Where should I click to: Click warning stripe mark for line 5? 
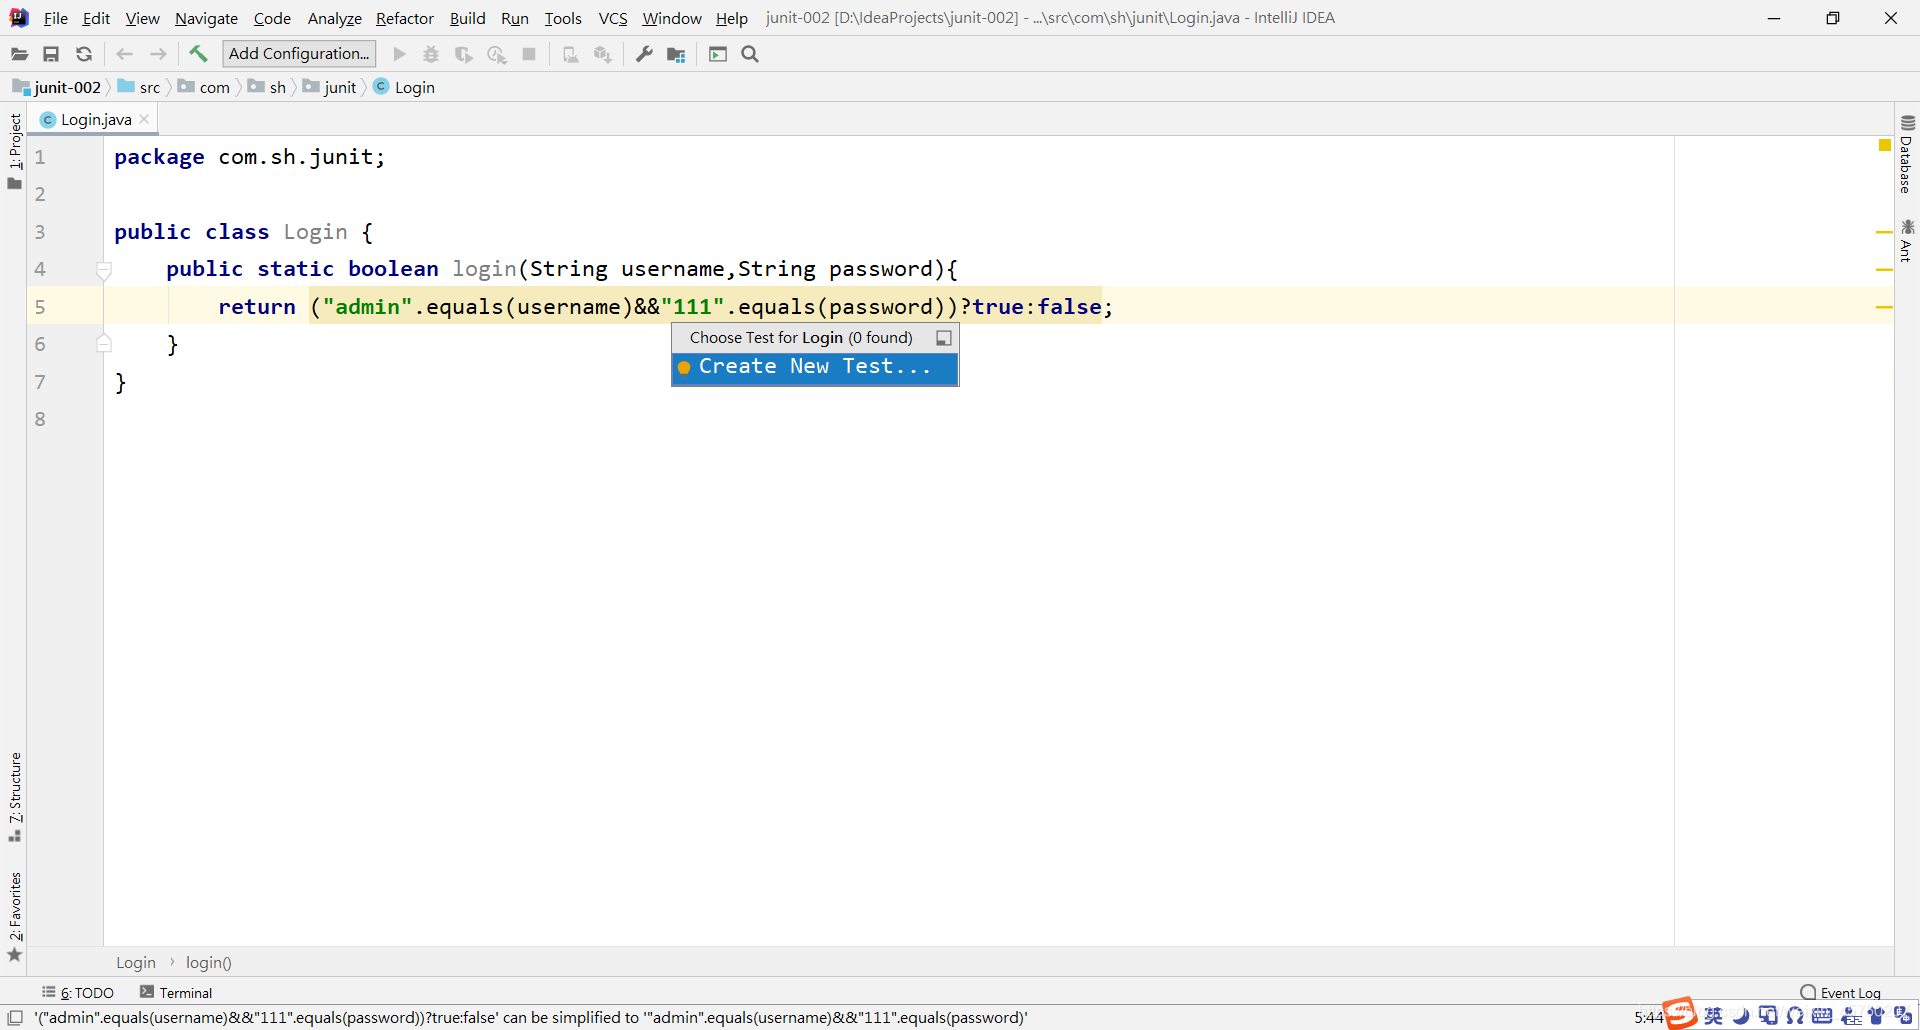[1885, 307]
